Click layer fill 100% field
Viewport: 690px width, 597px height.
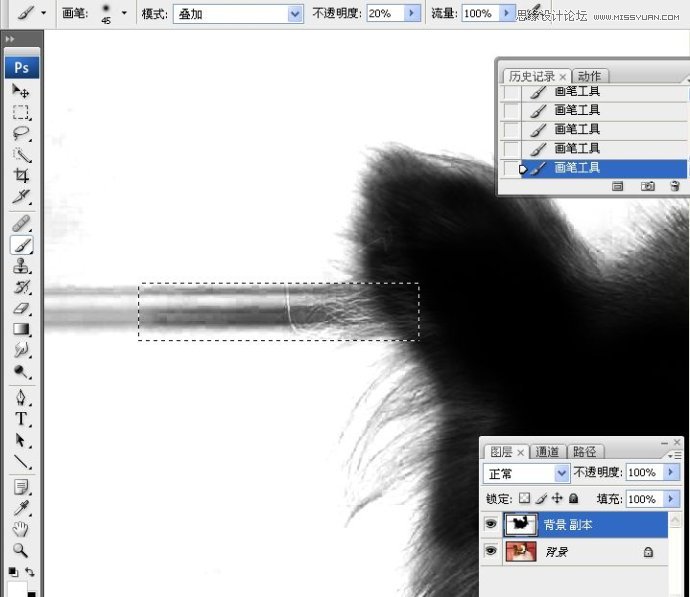(644, 499)
